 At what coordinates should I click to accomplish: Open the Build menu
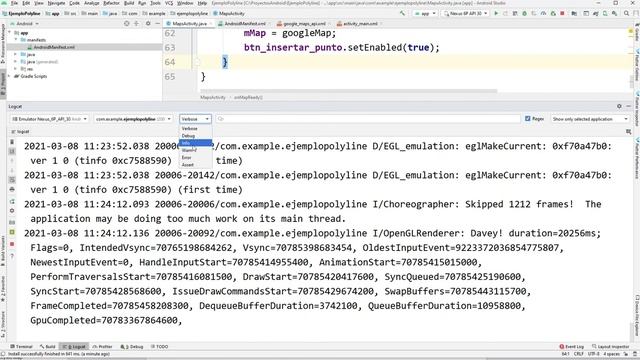[129, 3]
